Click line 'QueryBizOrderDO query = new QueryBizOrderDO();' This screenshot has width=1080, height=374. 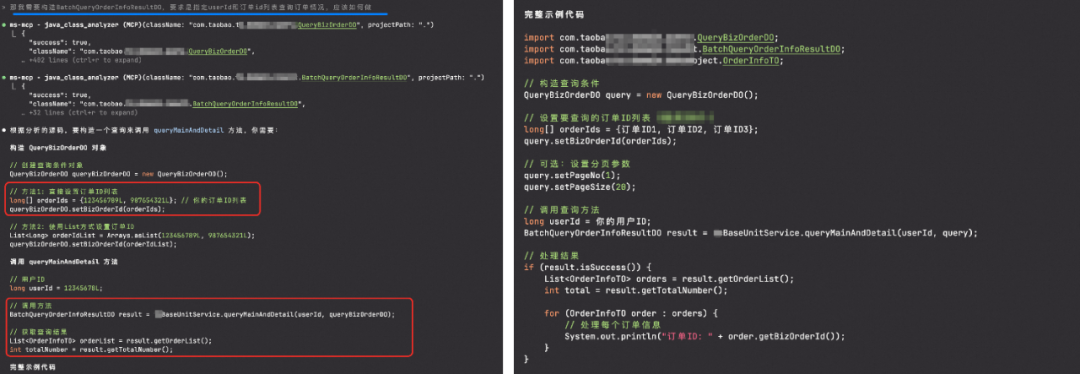pyautogui.click(x=641, y=94)
